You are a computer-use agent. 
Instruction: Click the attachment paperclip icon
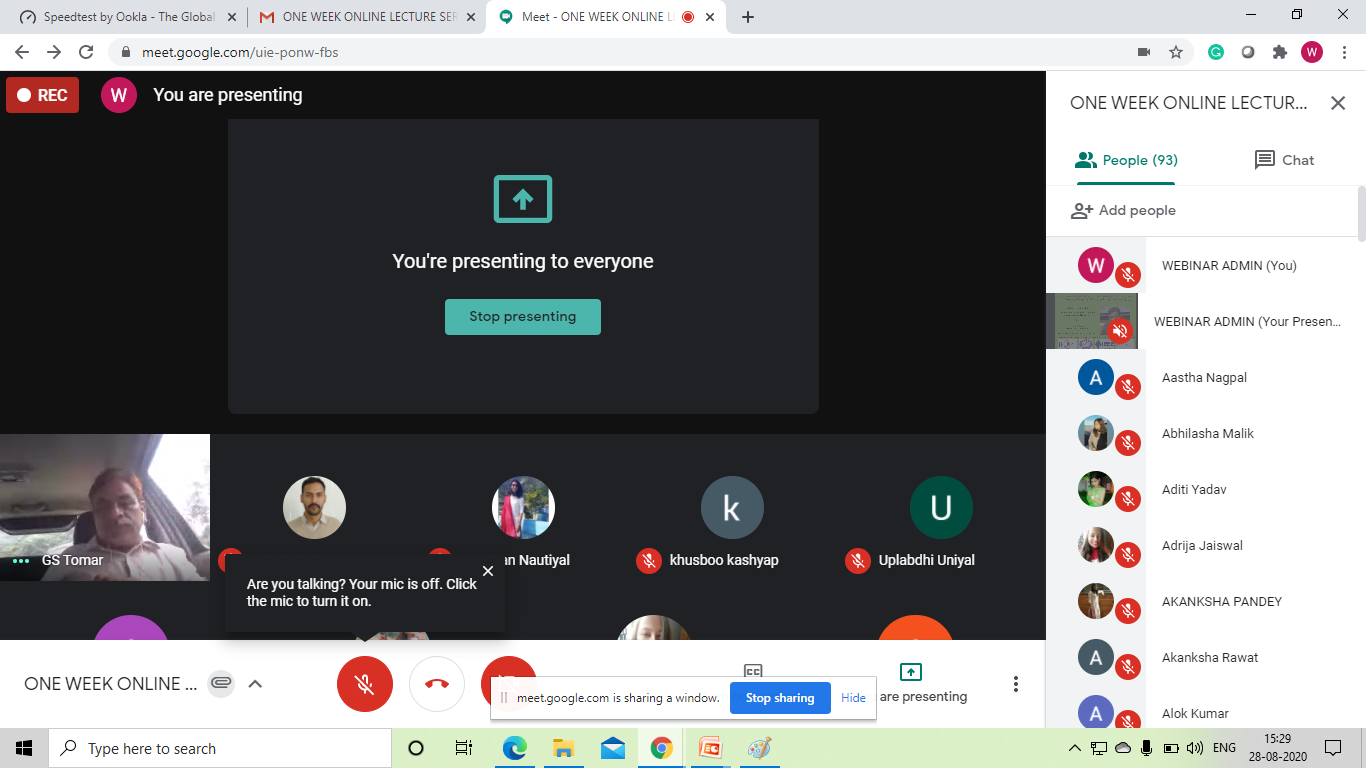221,684
